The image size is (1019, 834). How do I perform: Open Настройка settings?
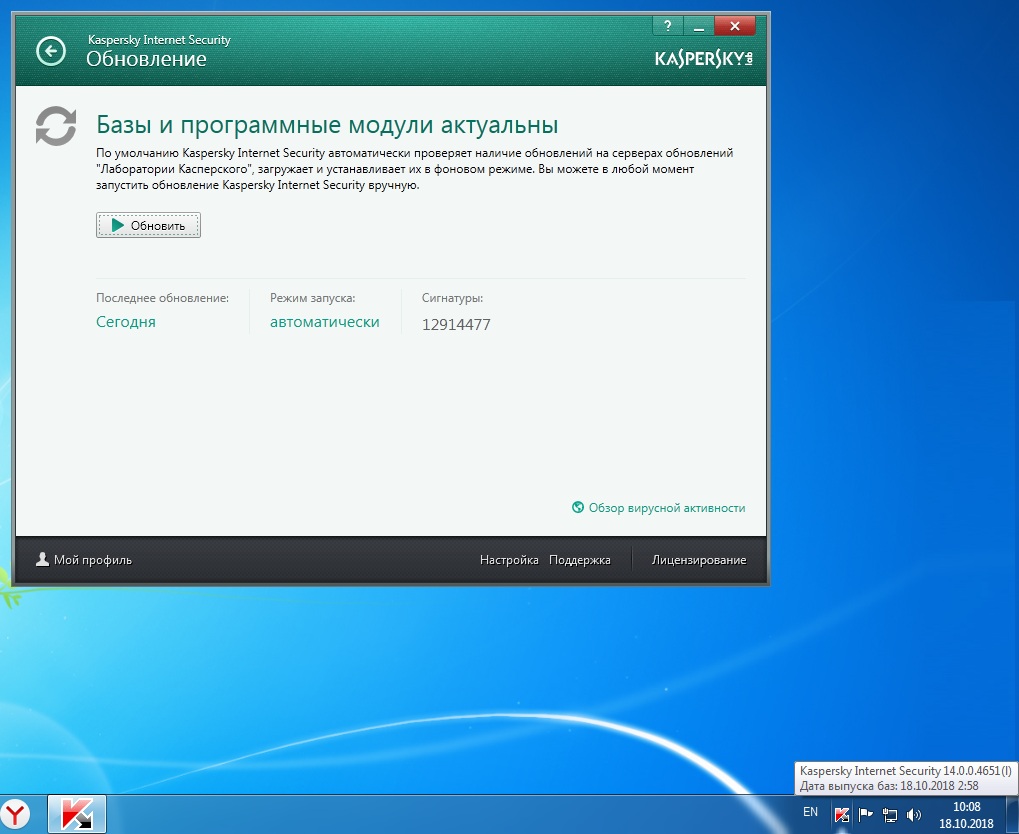pos(509,560)
